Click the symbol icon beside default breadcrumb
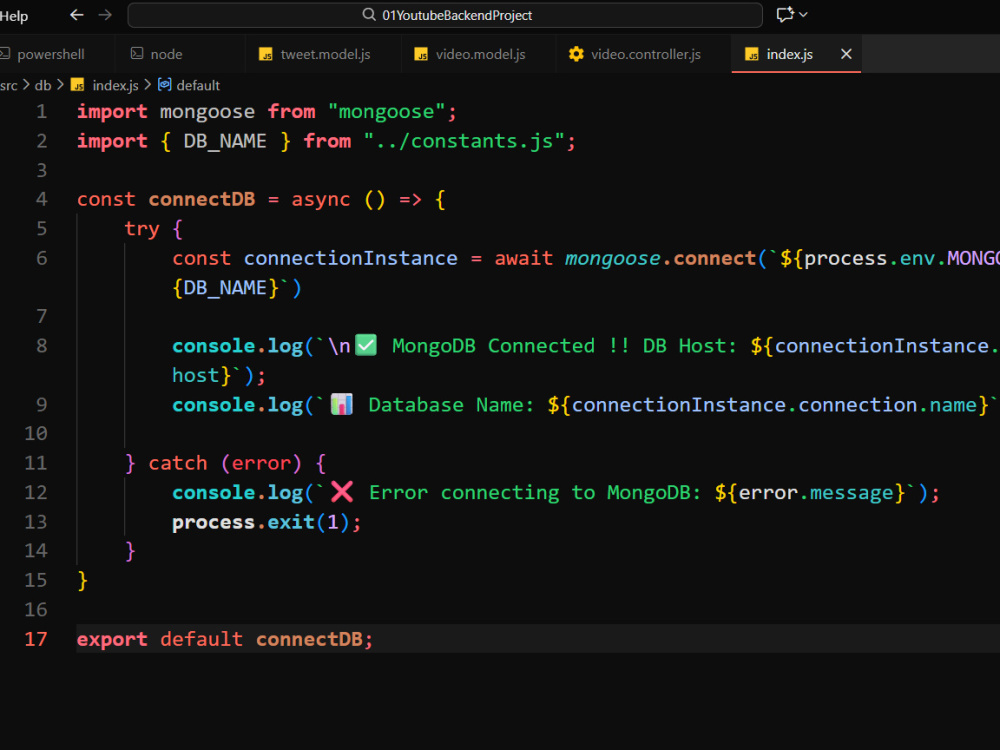Image resolution: width=1000 pixels, height=750 pixels. pos(165,85)
